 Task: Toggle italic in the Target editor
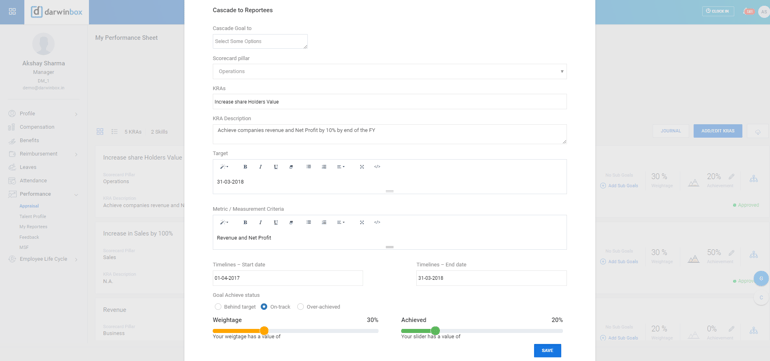(x=260, y=167)
